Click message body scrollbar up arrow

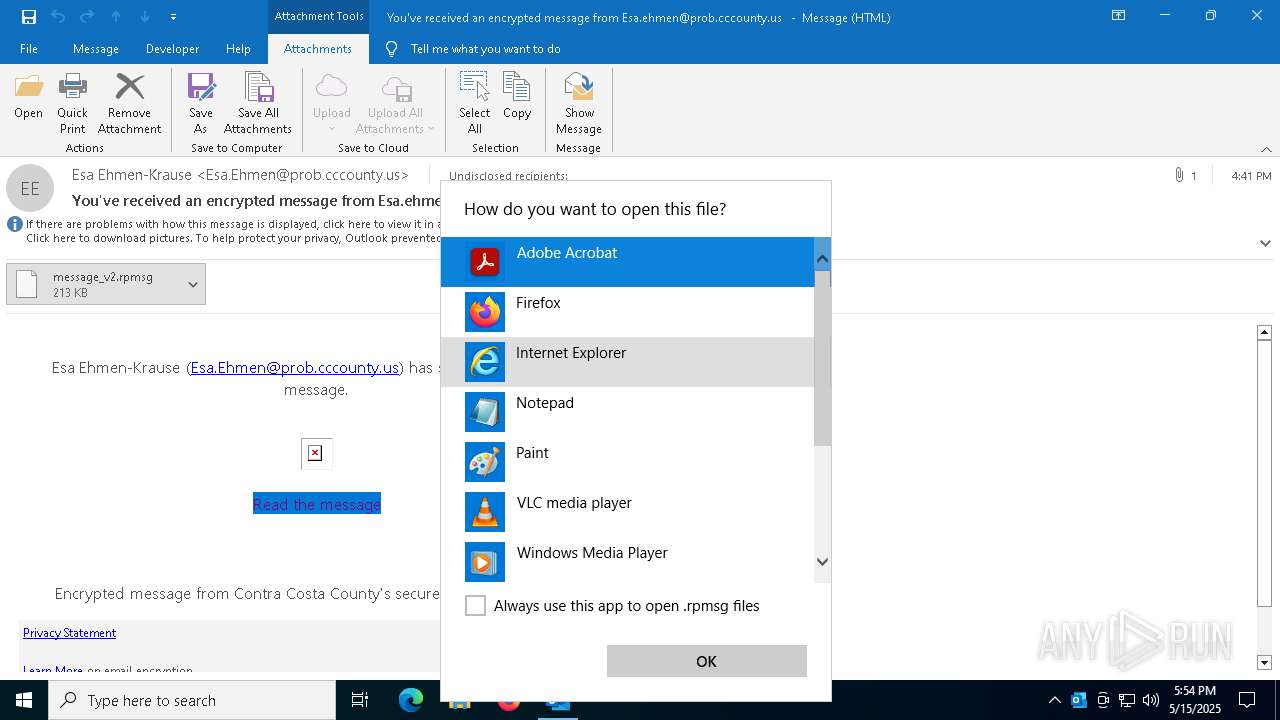tap(1264, 332)
